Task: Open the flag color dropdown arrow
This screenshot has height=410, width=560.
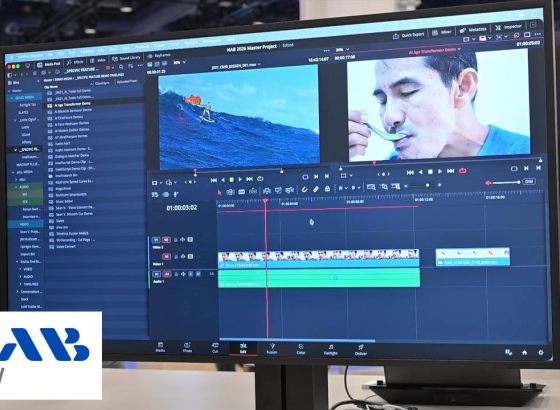Action: pyautogui.click(x=346, y=188)
